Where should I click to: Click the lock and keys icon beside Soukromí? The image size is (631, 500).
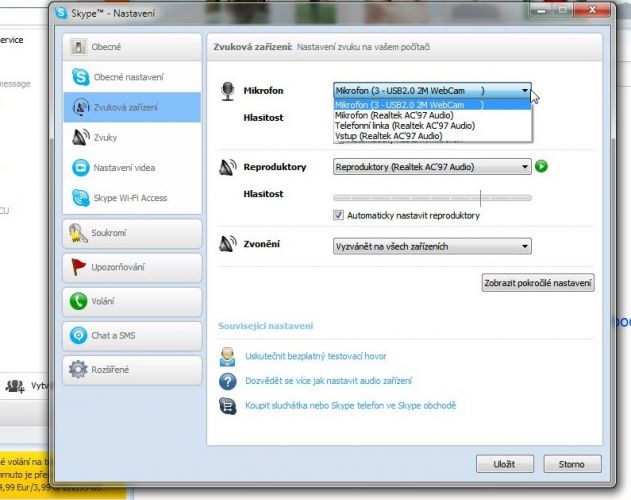[78, 233]
